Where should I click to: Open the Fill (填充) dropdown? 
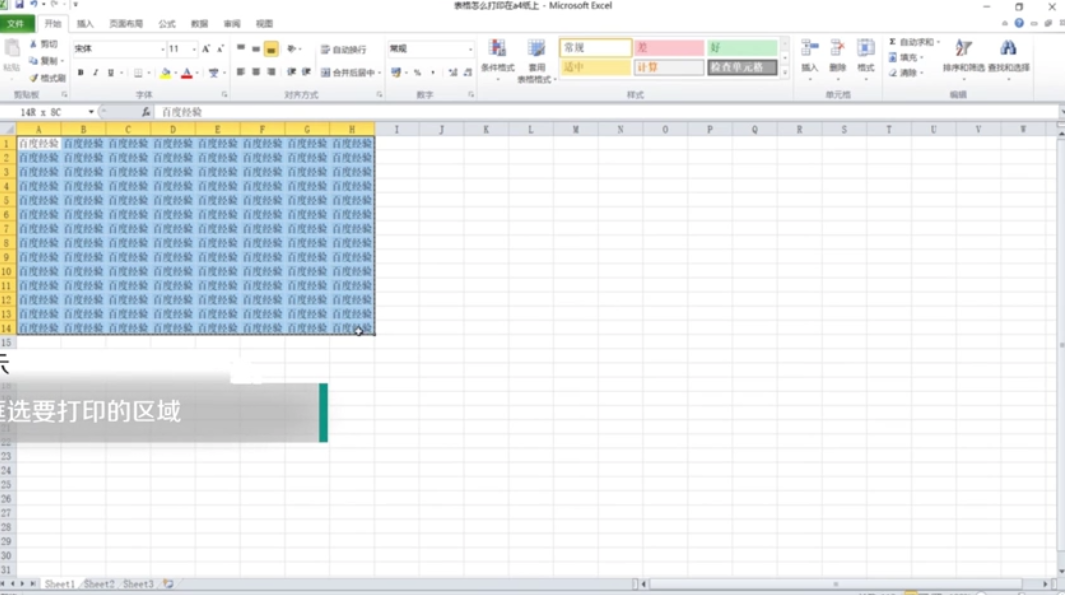click(x=907, y=58)
